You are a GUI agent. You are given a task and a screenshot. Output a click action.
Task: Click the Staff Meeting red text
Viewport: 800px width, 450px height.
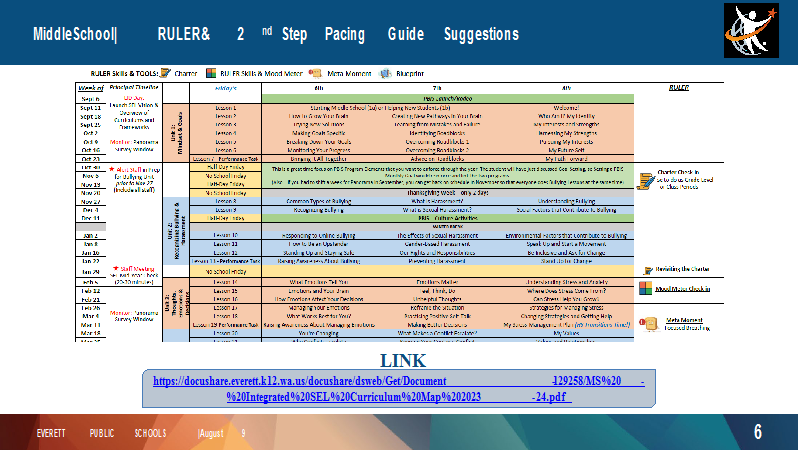click(x=137, y=268)
